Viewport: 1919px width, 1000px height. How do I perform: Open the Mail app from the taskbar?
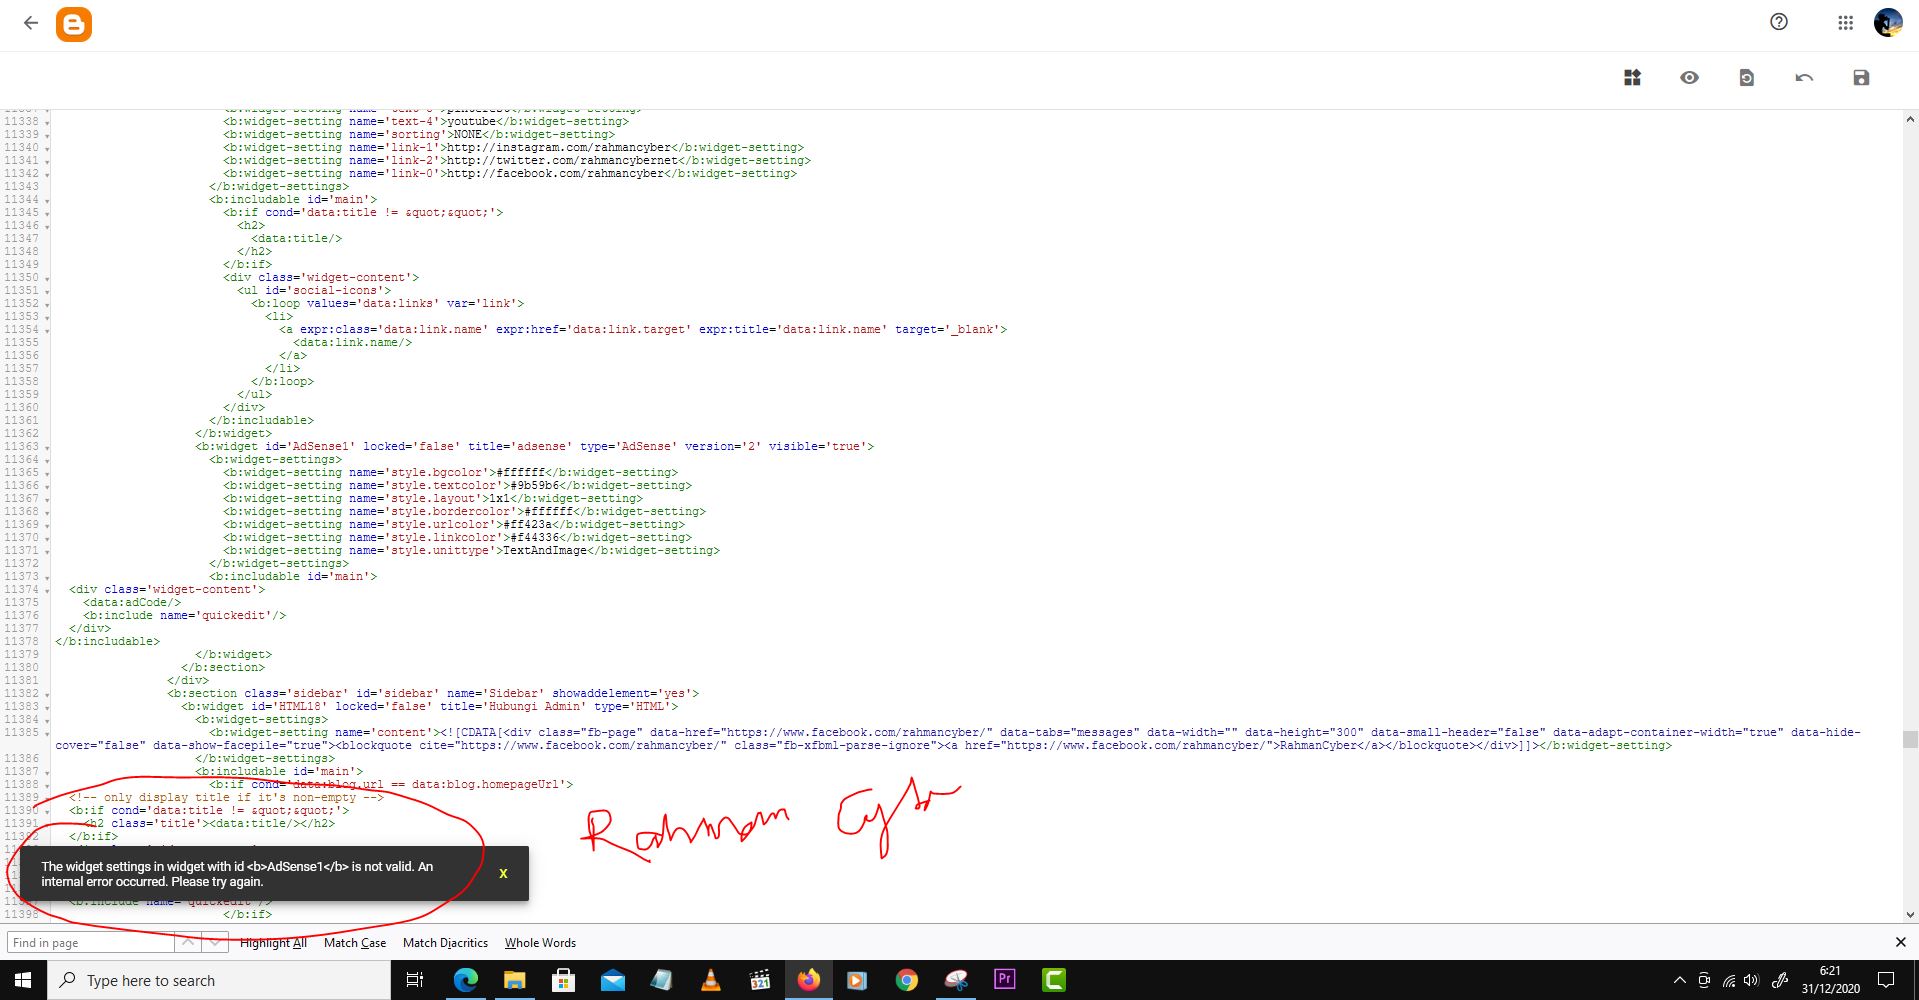point(613,980)
